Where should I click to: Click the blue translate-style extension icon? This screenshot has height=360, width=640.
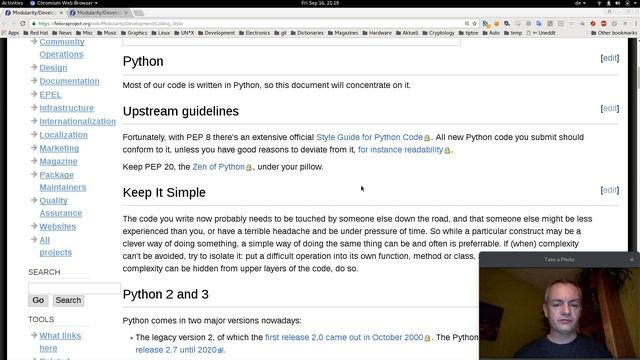[539, 24]
